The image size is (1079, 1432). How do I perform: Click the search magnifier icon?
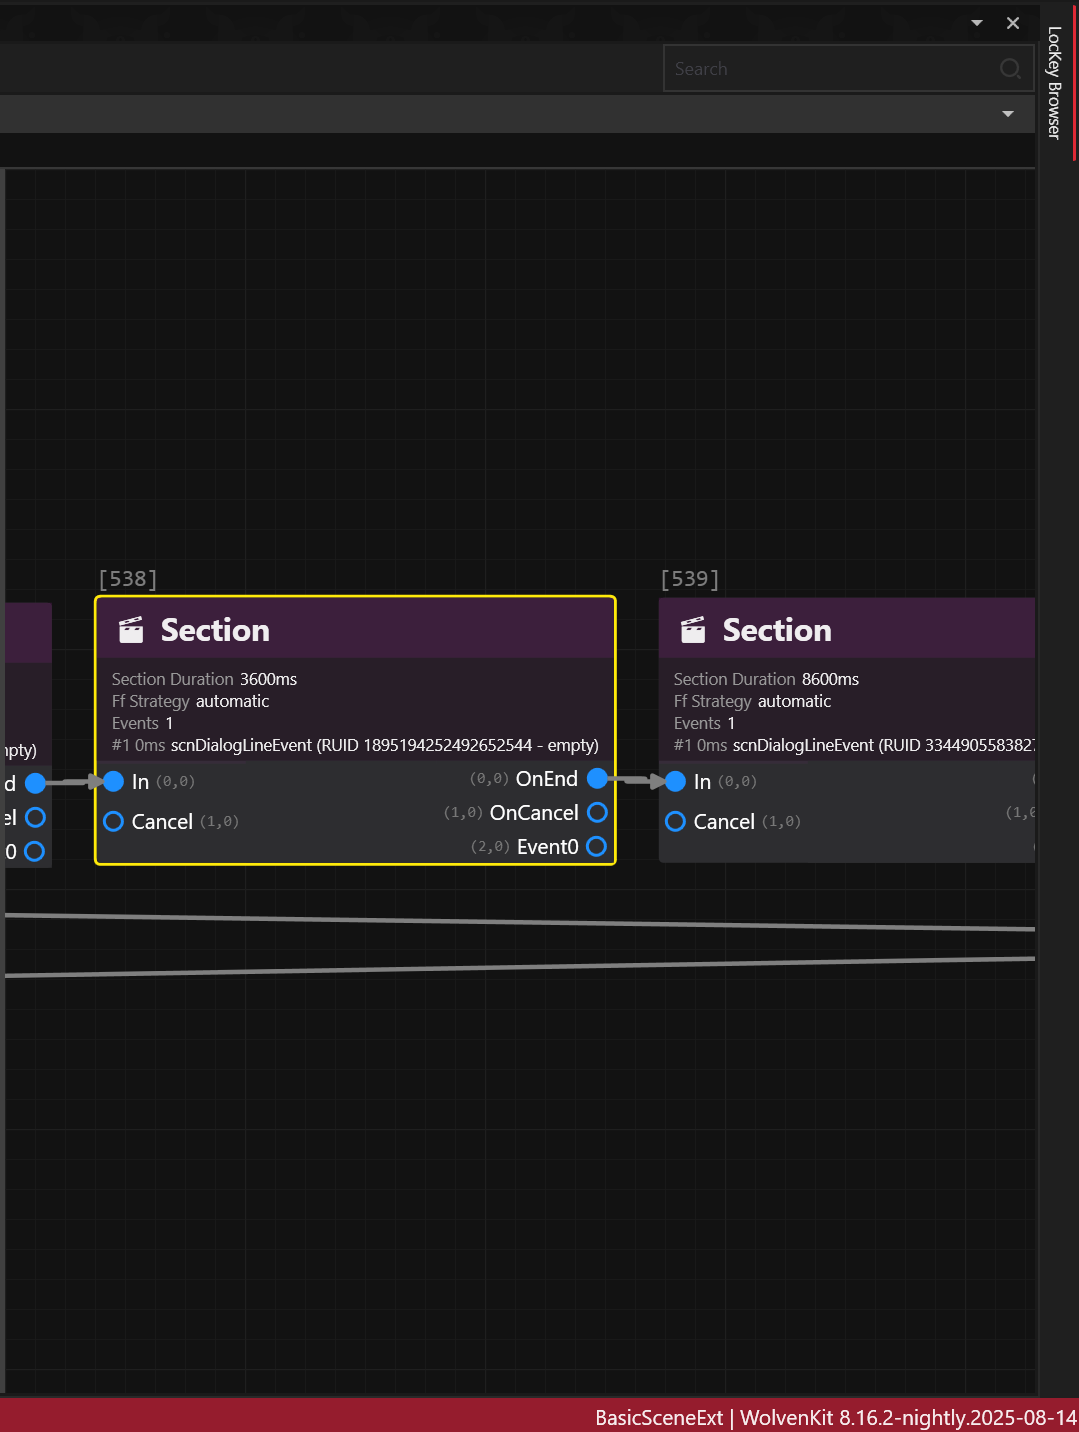pos(1010,69)
